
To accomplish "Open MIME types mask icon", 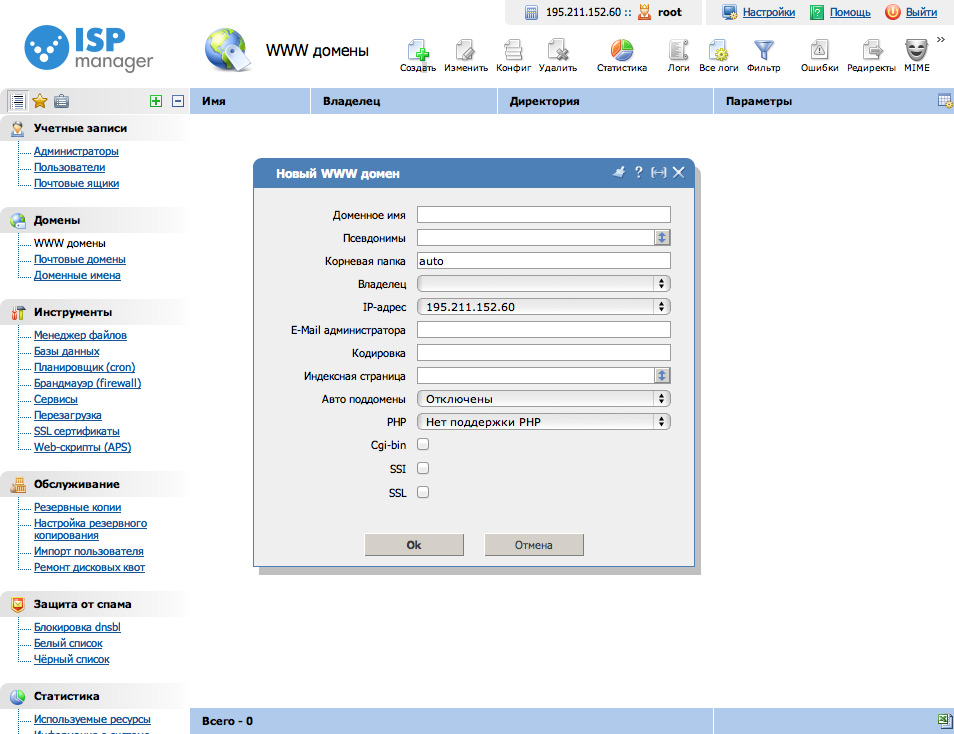I will click(x=916, y=52).
